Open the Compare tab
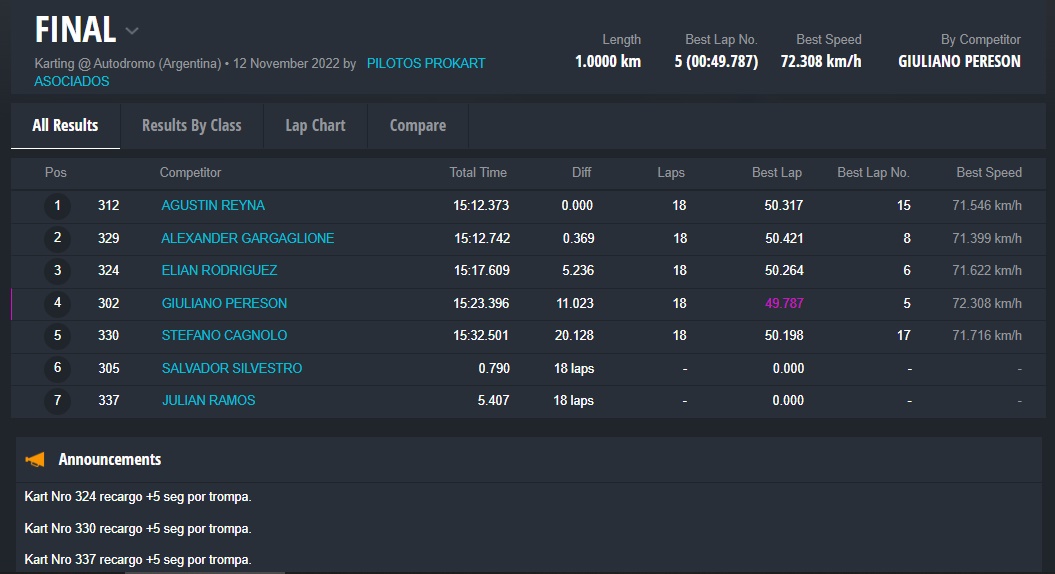This screenshot has height=574, width=1055. (417, 126)
